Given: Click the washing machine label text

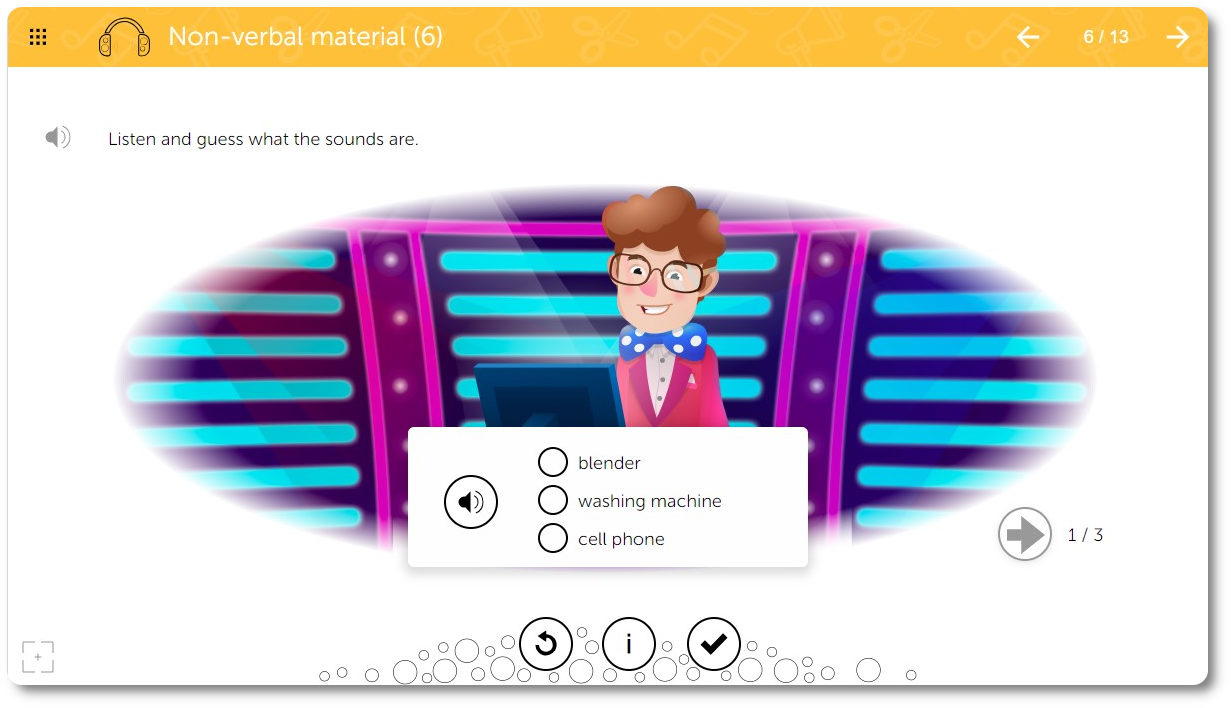Looking at the screenshot, I should coord(650,501).
